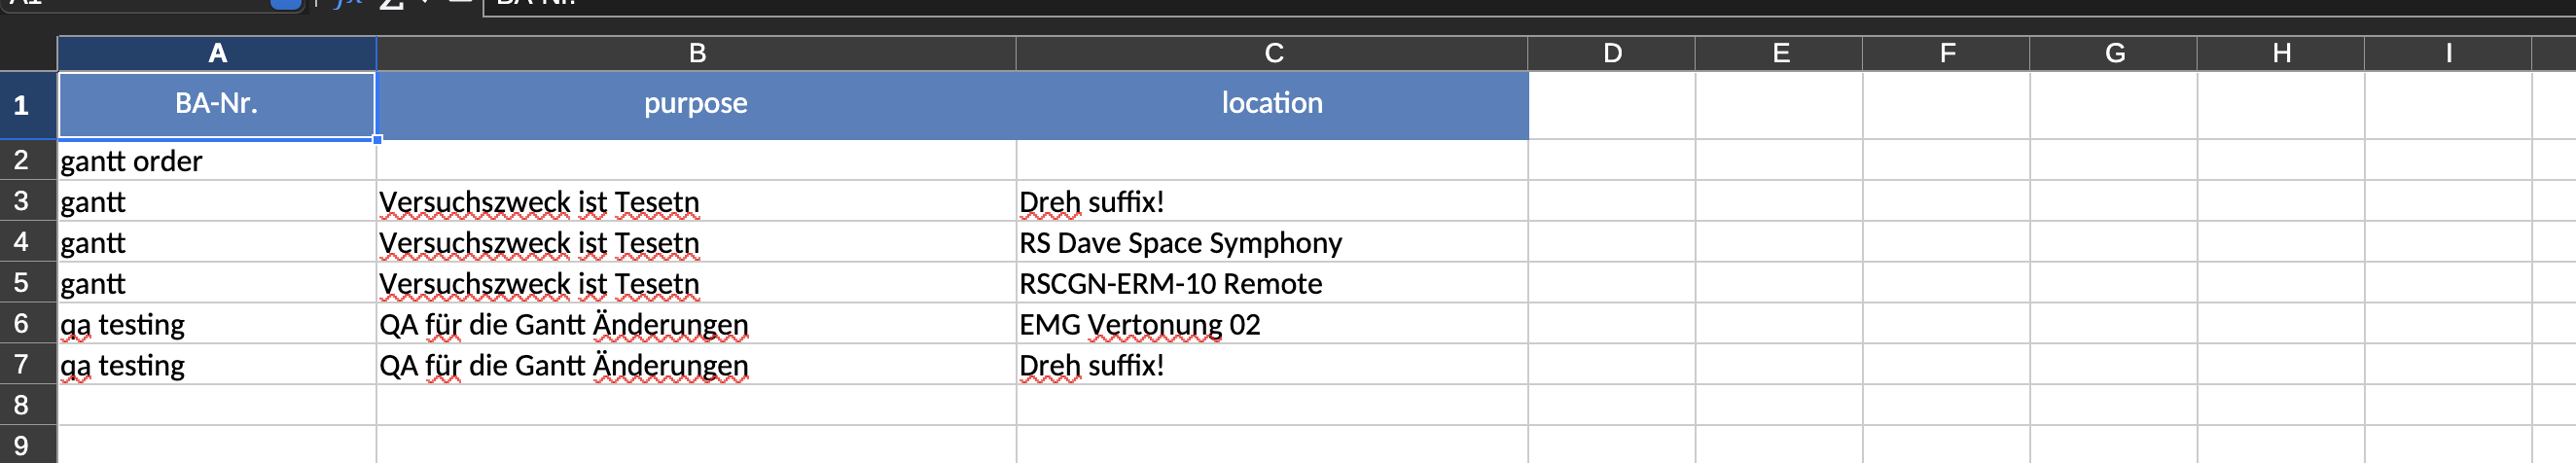Image resolution: width=2576 pixels, height=463 pixels.
Task: Select the 'gantt order' cell
Action: coord(217,161)
